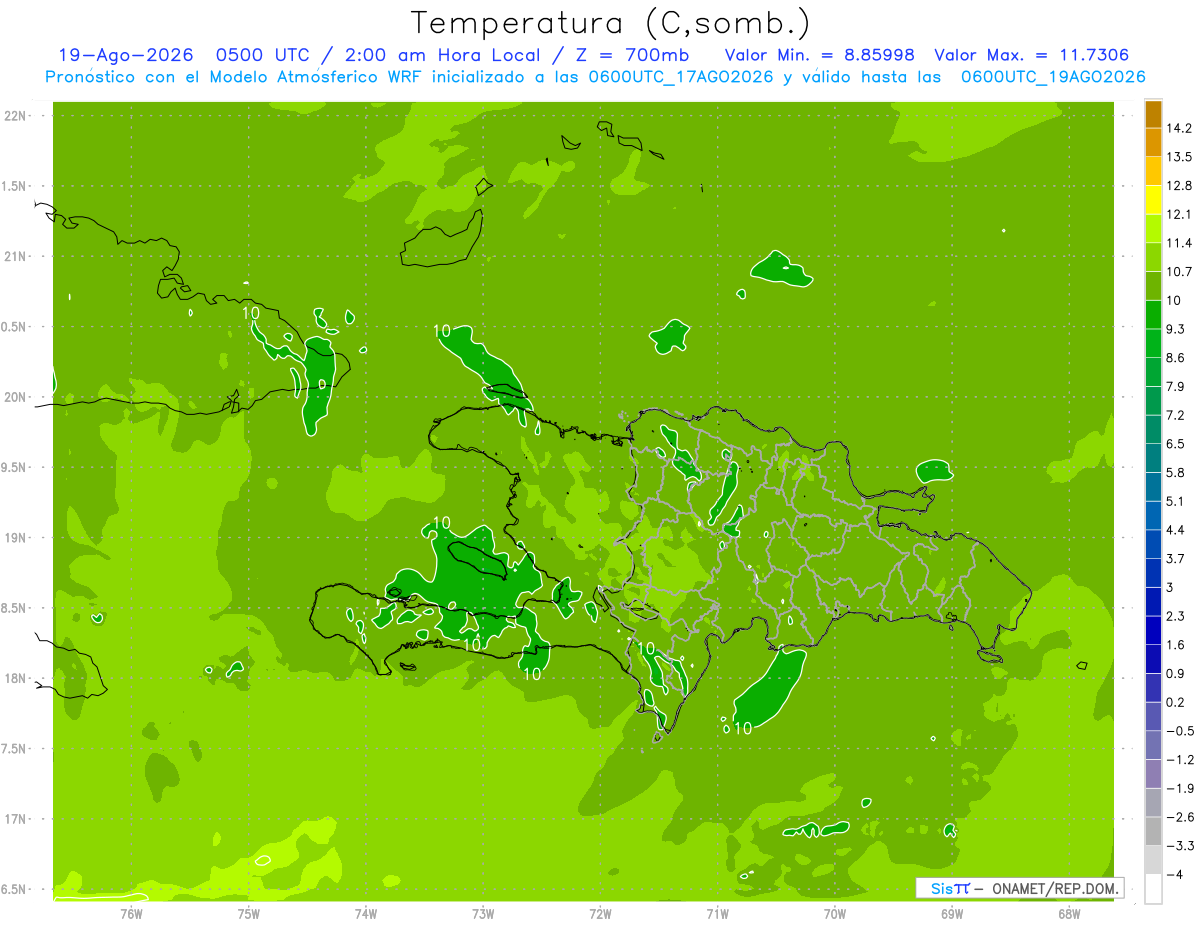Screen dimensions: 1200x927
Task: Click the colorbar value "7.9"
Action: pyautogui.click(x=1176, y=386)
